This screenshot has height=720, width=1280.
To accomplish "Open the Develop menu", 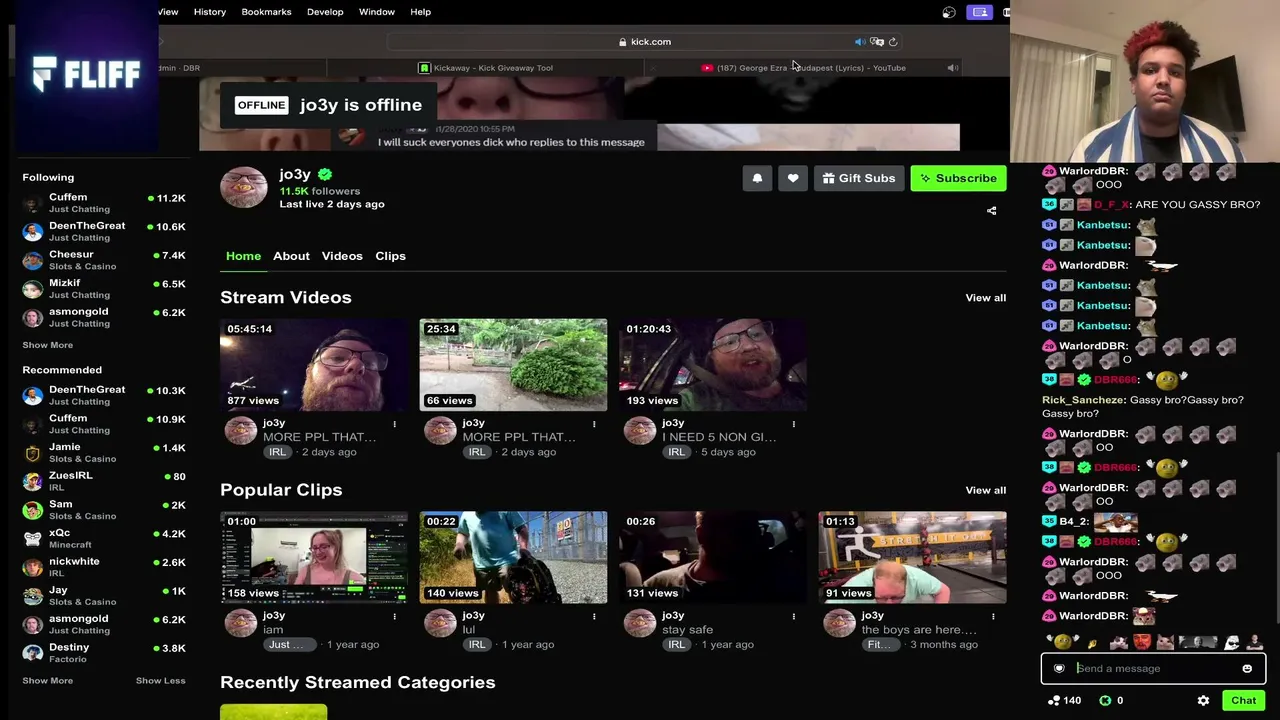I will coord(325,12).
